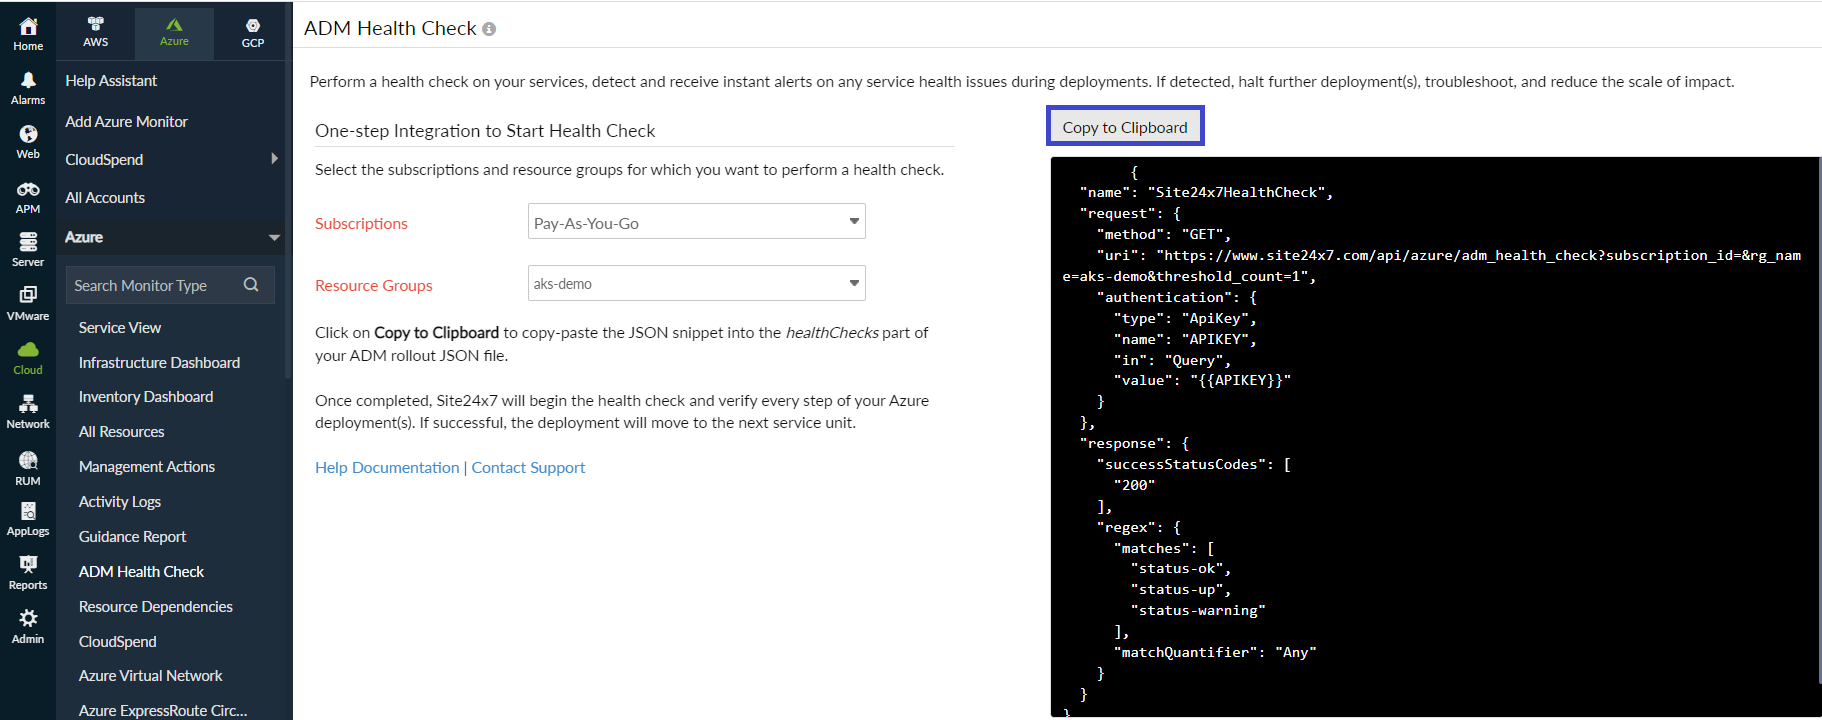Open Azure Virtual Network monitors
Viewport: 1822px width, 720px height.
pyautogui.click(x=151, y=676)
